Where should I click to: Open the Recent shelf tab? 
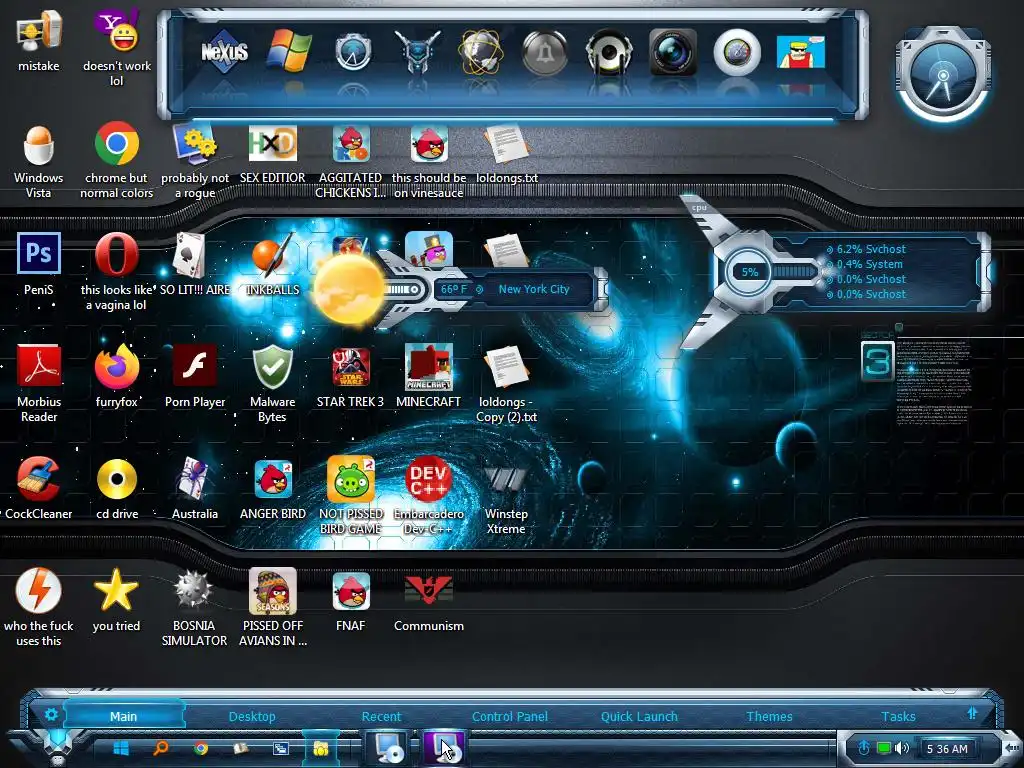pyautogui.click(x=381, y=716)
